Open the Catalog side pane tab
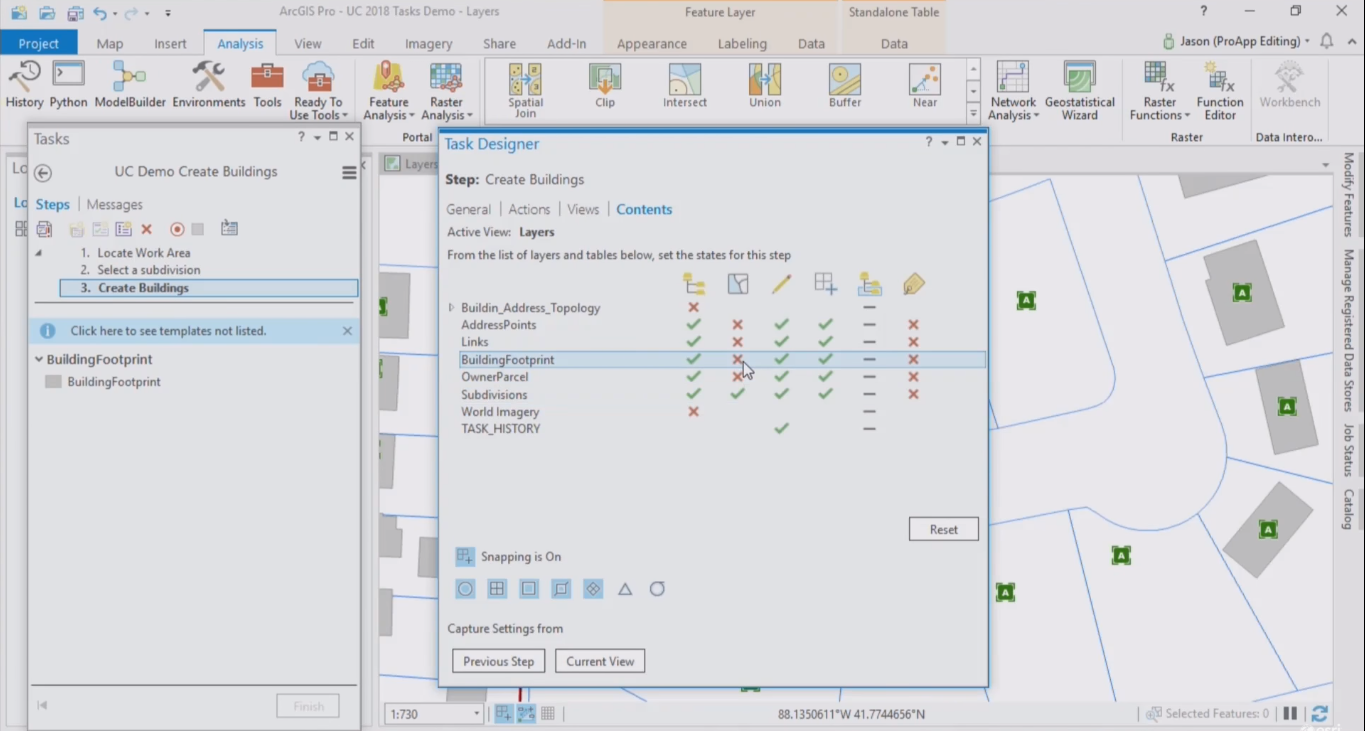Screen dimensions: 1365x731 click(x=1349, y=509)
